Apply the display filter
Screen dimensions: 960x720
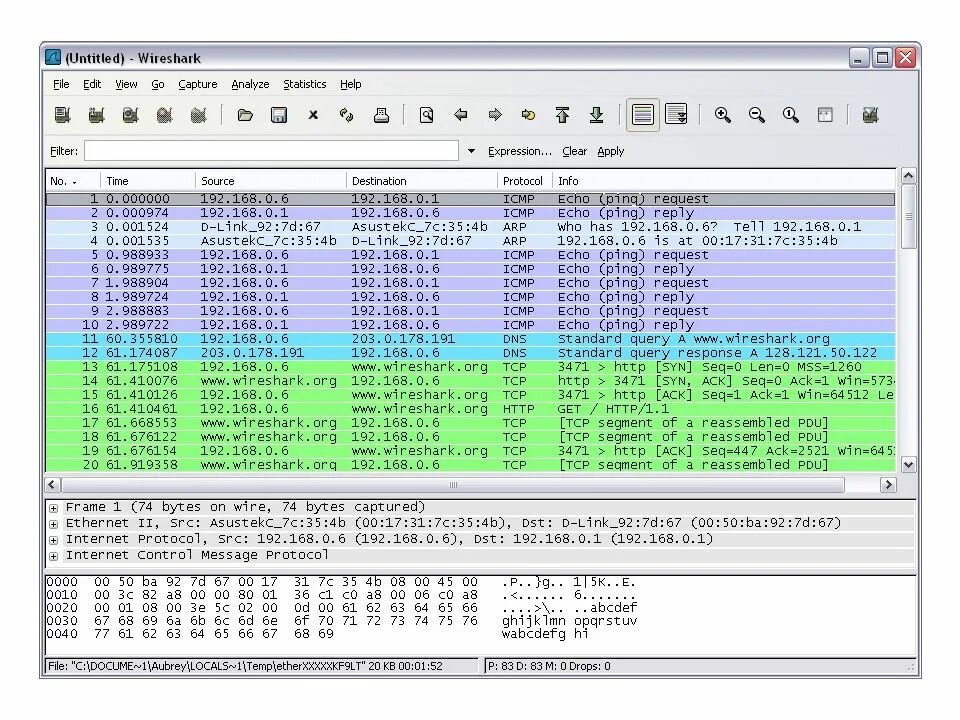pos(610,151)
